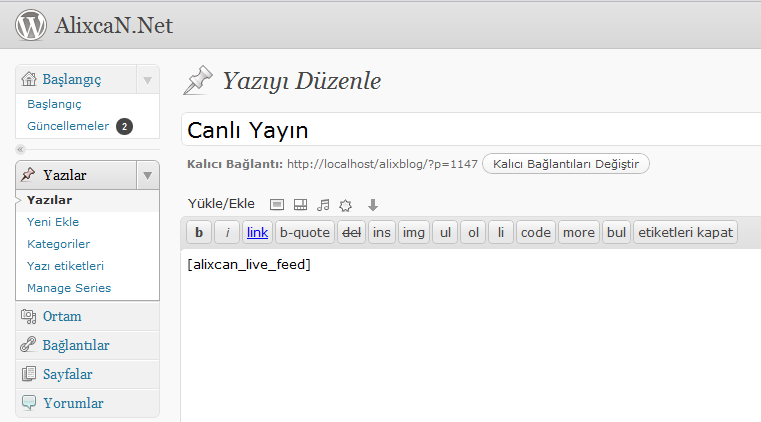
Task: Select the Yazılar submenu item
Action: point(50,200)
